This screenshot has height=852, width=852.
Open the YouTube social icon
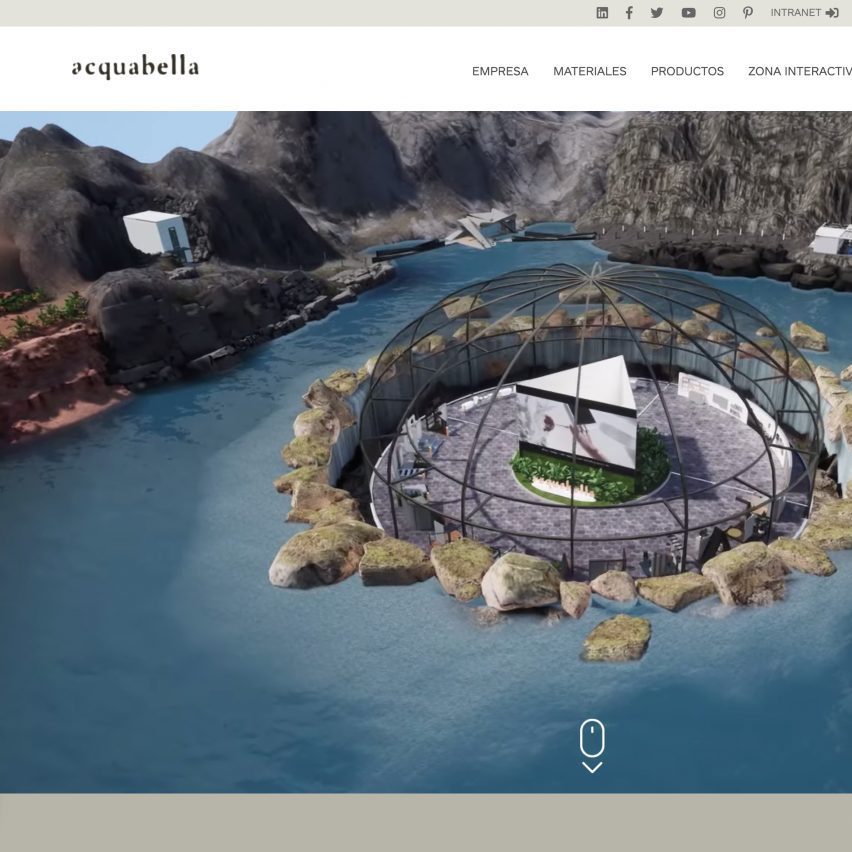click(688, 13)
